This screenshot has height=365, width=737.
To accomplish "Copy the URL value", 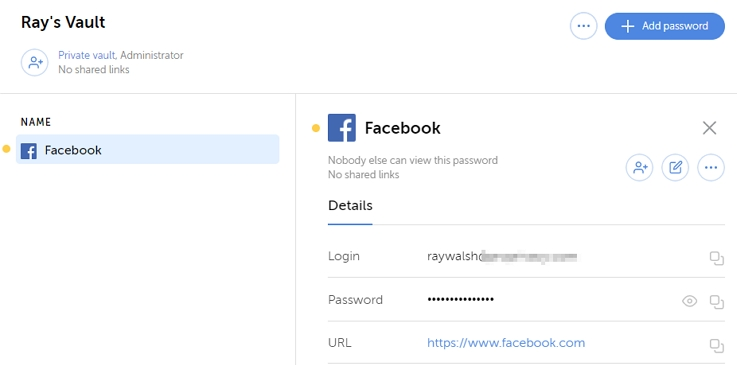I will point(716,345).
